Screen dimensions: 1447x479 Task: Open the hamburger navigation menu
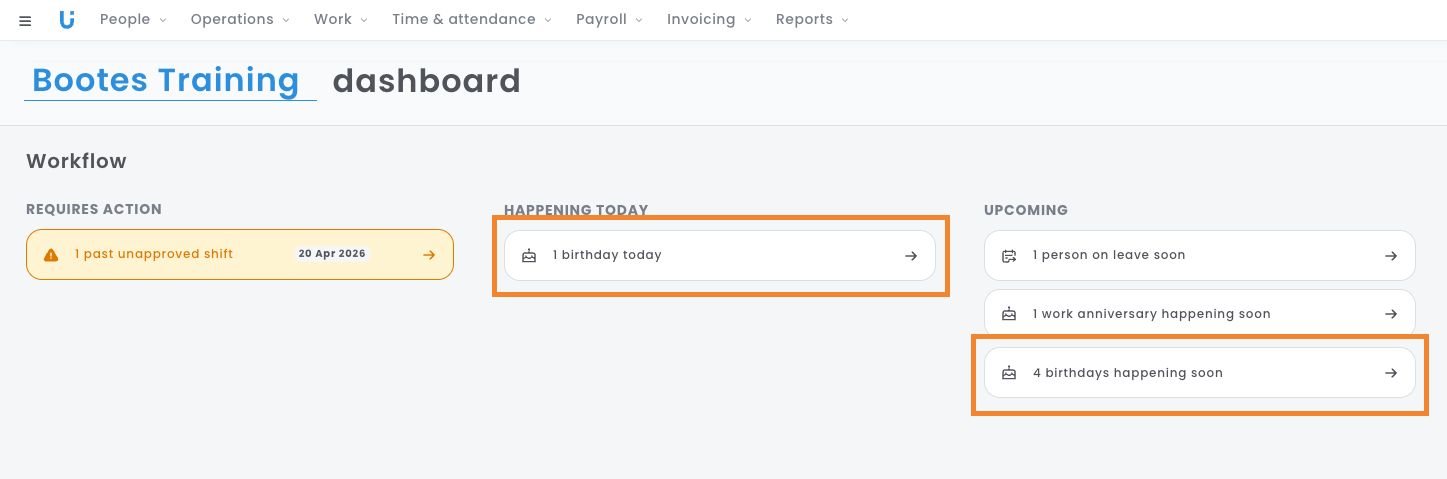click(x=25, y=21)
